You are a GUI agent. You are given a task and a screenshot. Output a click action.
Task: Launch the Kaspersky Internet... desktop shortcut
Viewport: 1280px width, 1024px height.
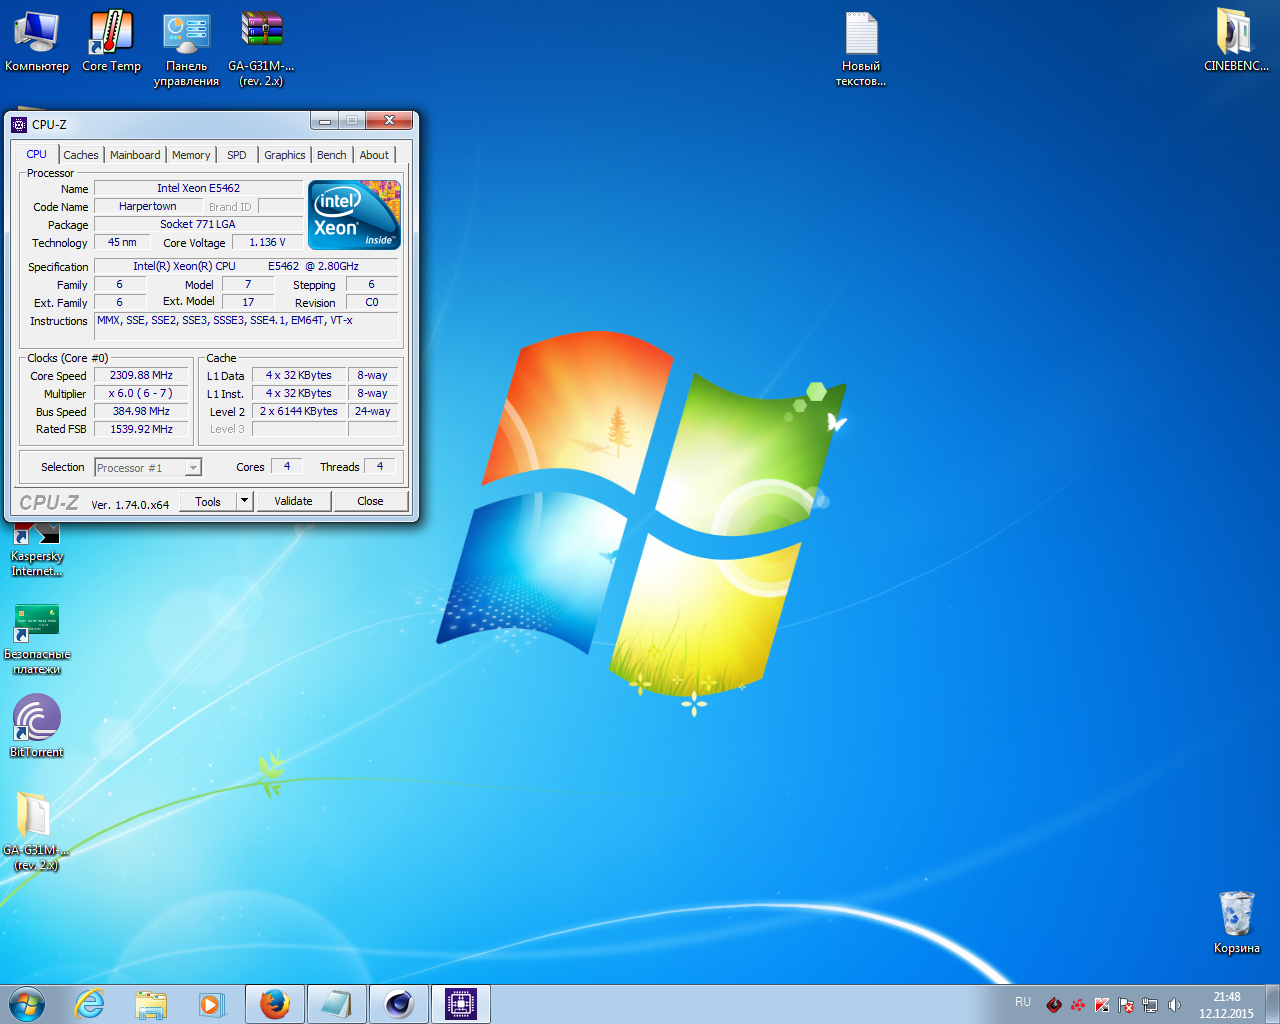tap(37, 550)
